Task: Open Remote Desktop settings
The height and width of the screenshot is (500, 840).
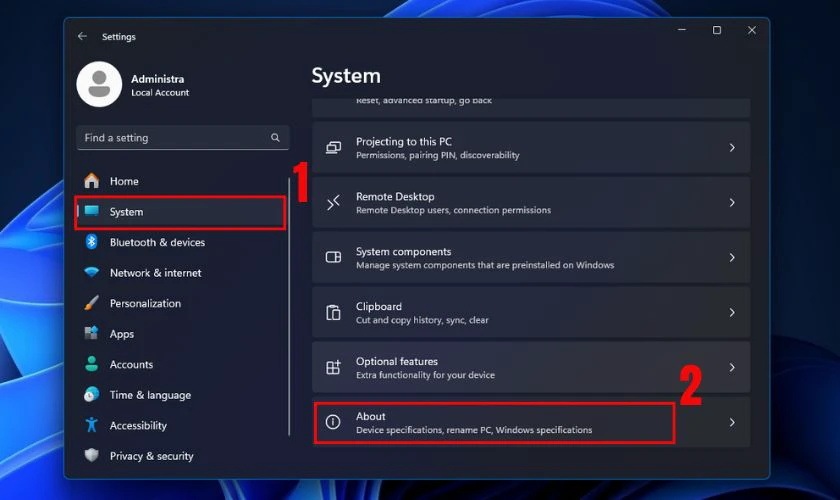Action: pos(531,203)
